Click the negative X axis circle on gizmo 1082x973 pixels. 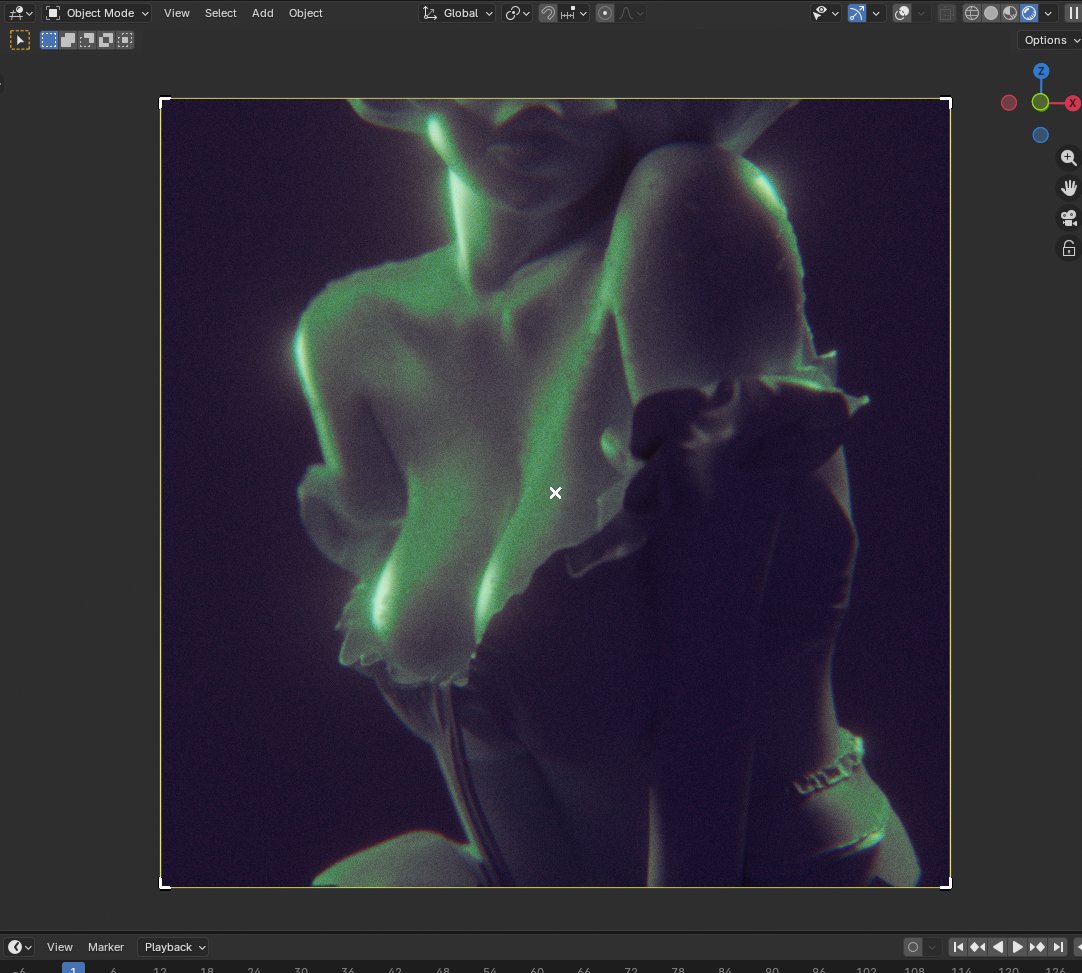coord(1009,103)
